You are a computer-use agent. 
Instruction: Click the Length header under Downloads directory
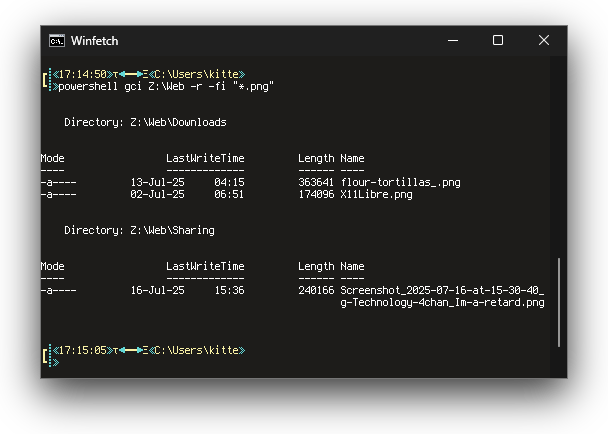316,158
